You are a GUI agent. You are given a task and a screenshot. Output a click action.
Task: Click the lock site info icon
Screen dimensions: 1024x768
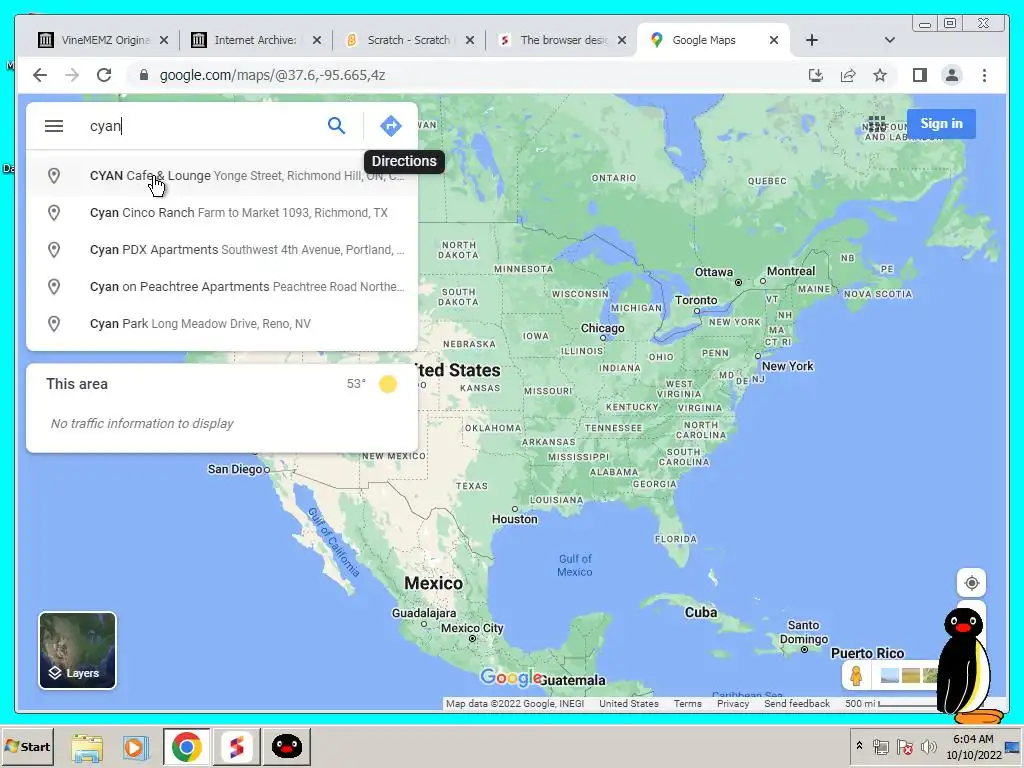(144, 75)
